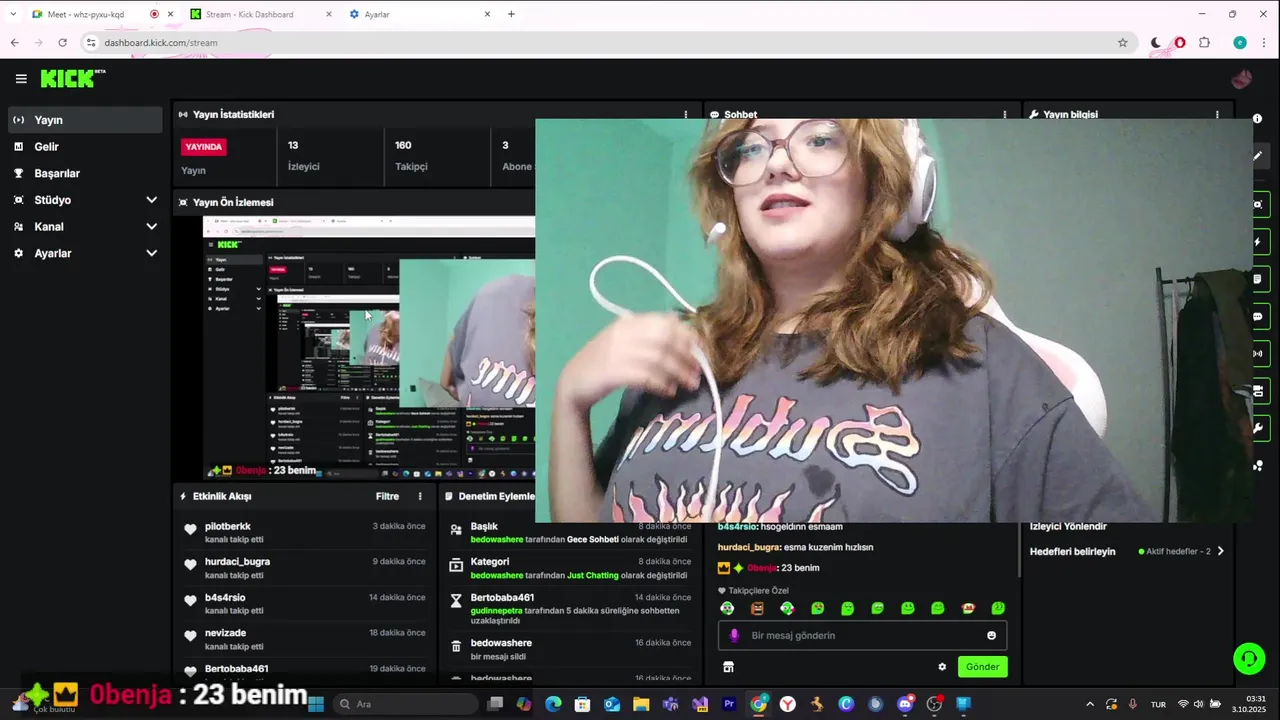Screen dimensions: 1280x720
Task: Open the emoji picker in chat input
Action: click(991, 635)
